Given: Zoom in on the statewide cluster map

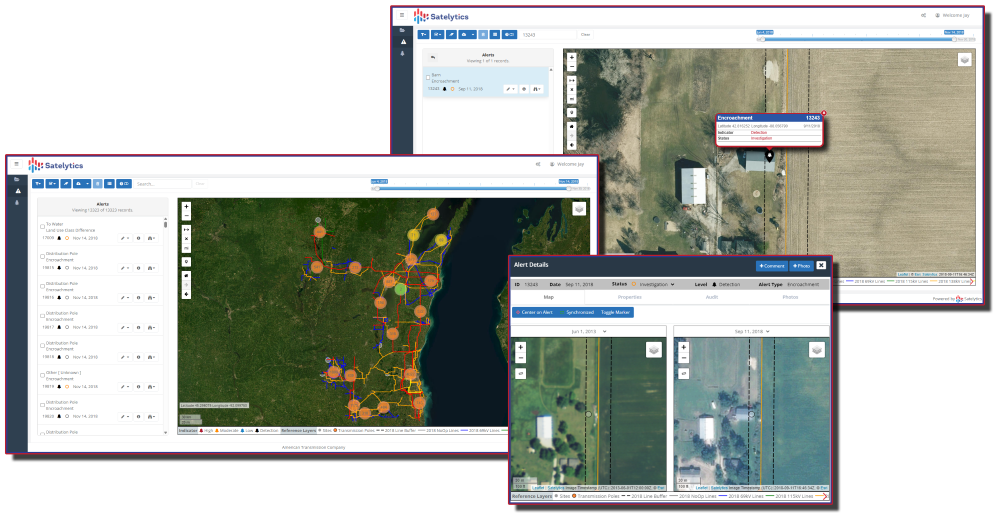Looking at the screenshot, I should [x=186, y=207].
